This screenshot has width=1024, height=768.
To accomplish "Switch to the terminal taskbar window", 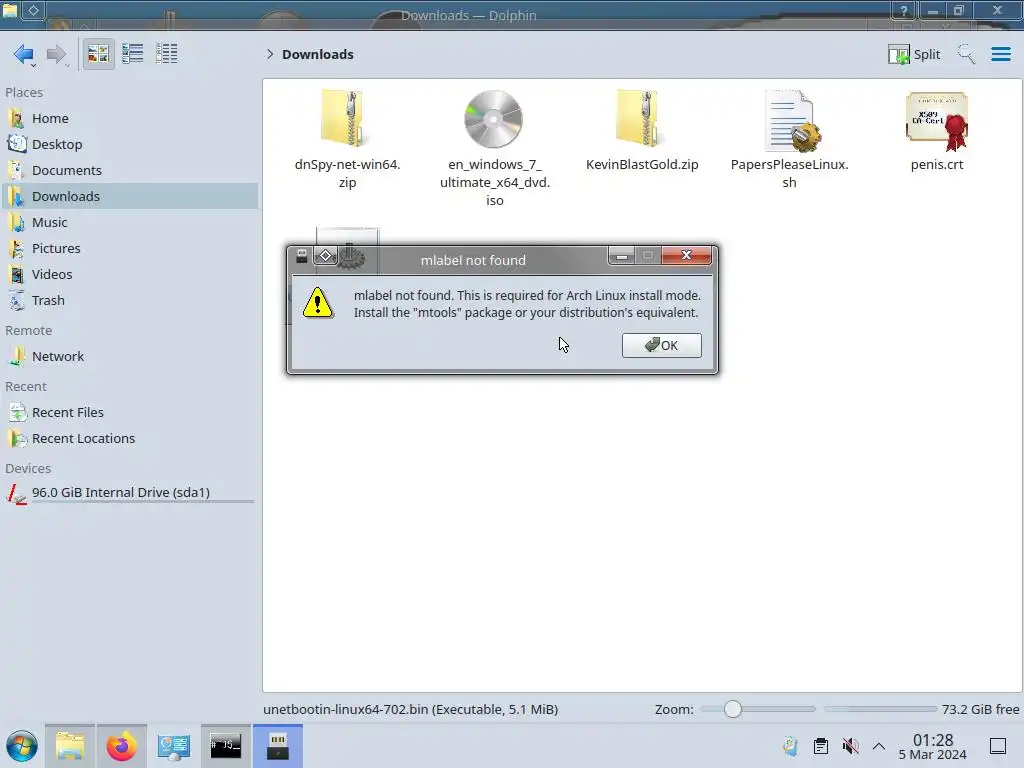I will 225,746.
